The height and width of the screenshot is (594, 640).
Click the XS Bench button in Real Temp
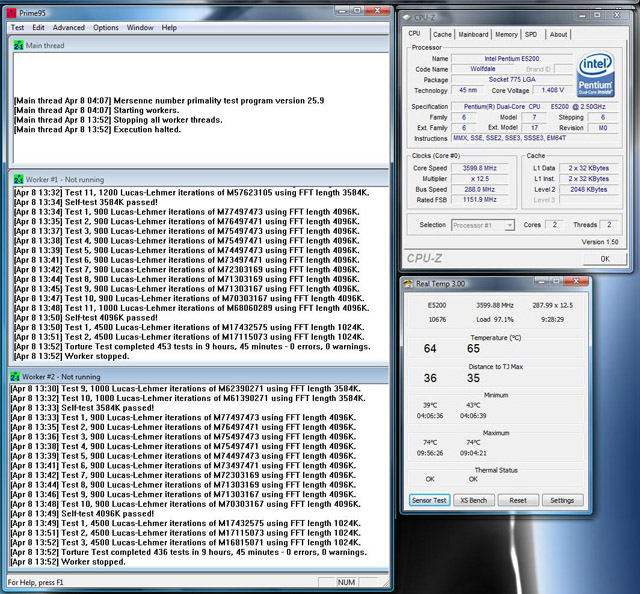[x=473, y=501]
